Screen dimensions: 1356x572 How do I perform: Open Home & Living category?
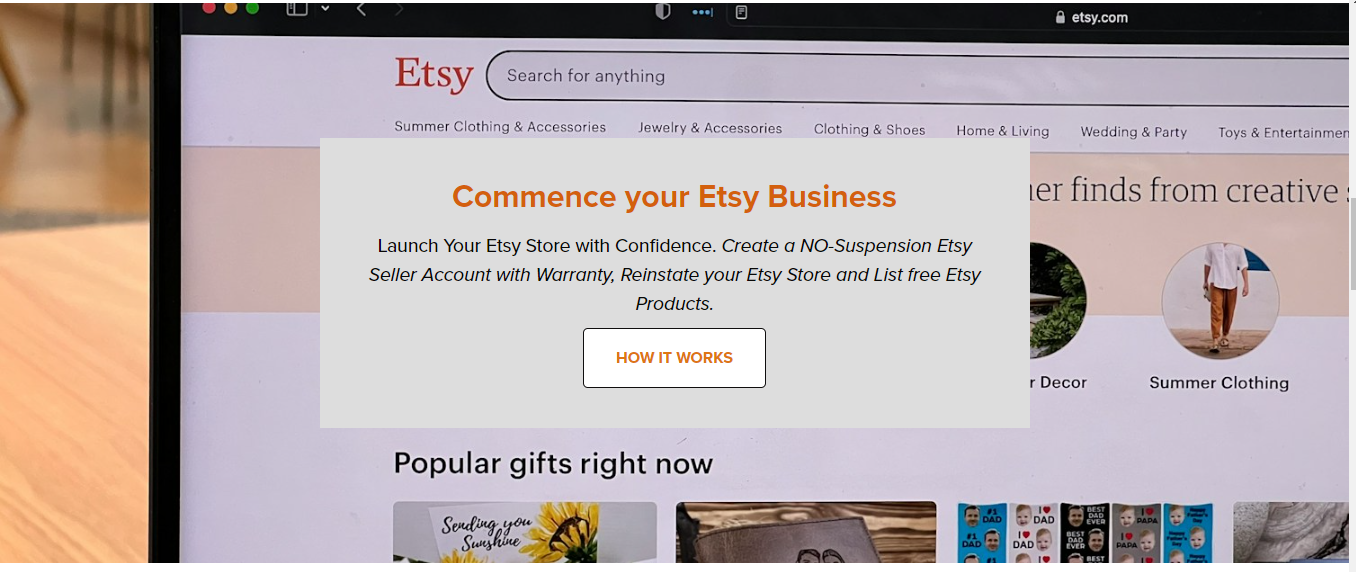click(x=1002, y=131)
